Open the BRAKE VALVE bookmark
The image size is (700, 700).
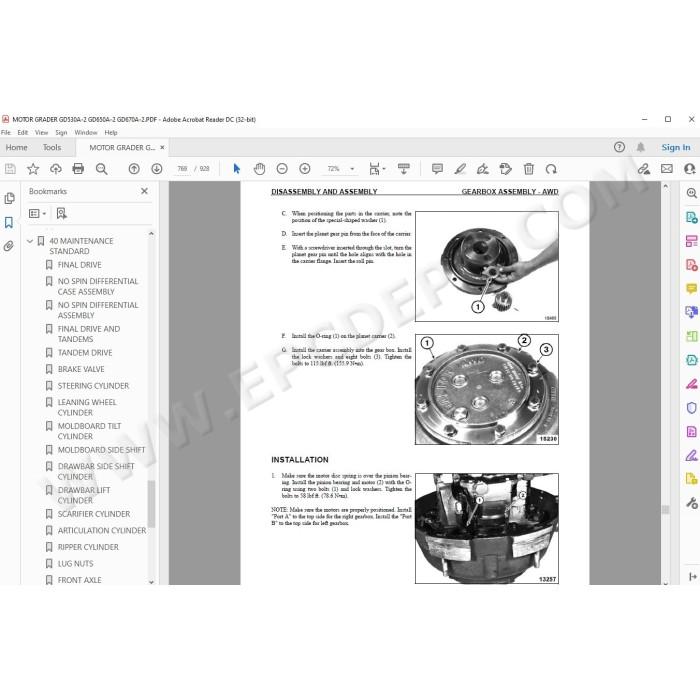coord(81,369)
